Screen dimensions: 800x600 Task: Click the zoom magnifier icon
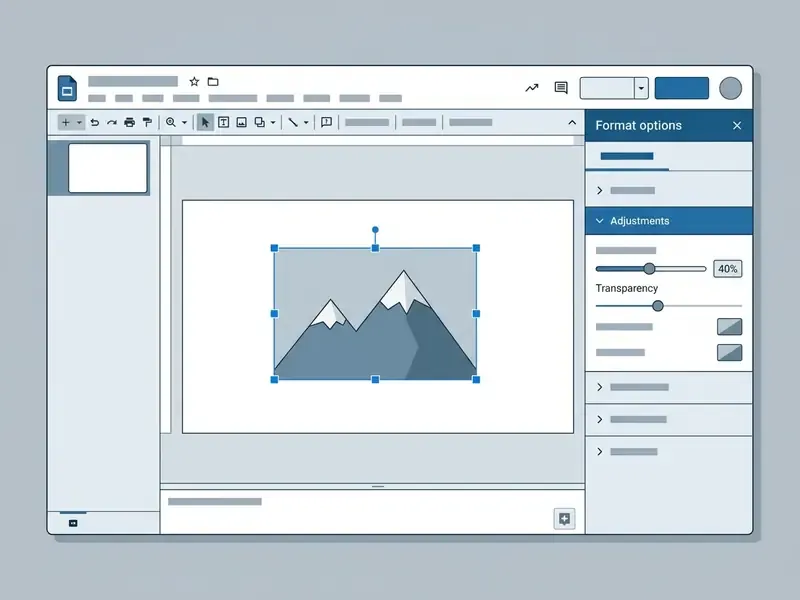tap(171, 122)
